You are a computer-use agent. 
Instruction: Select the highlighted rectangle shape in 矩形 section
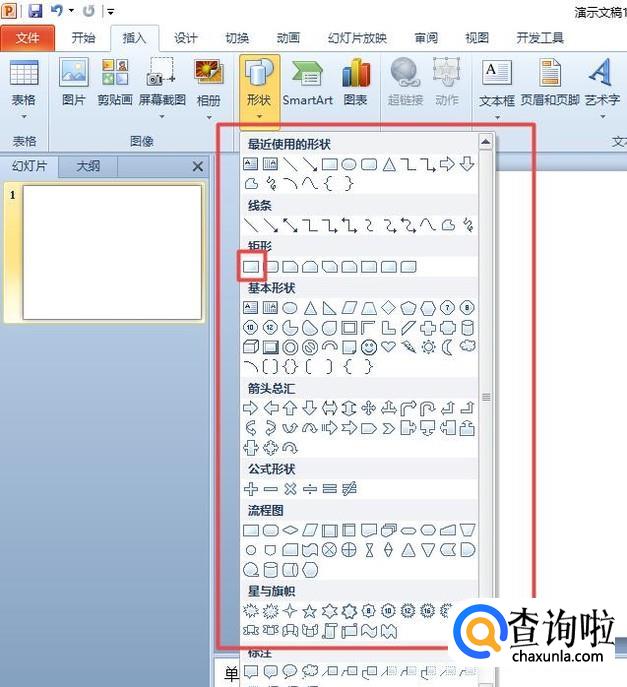pyautogui.click(x=251, y=267)
